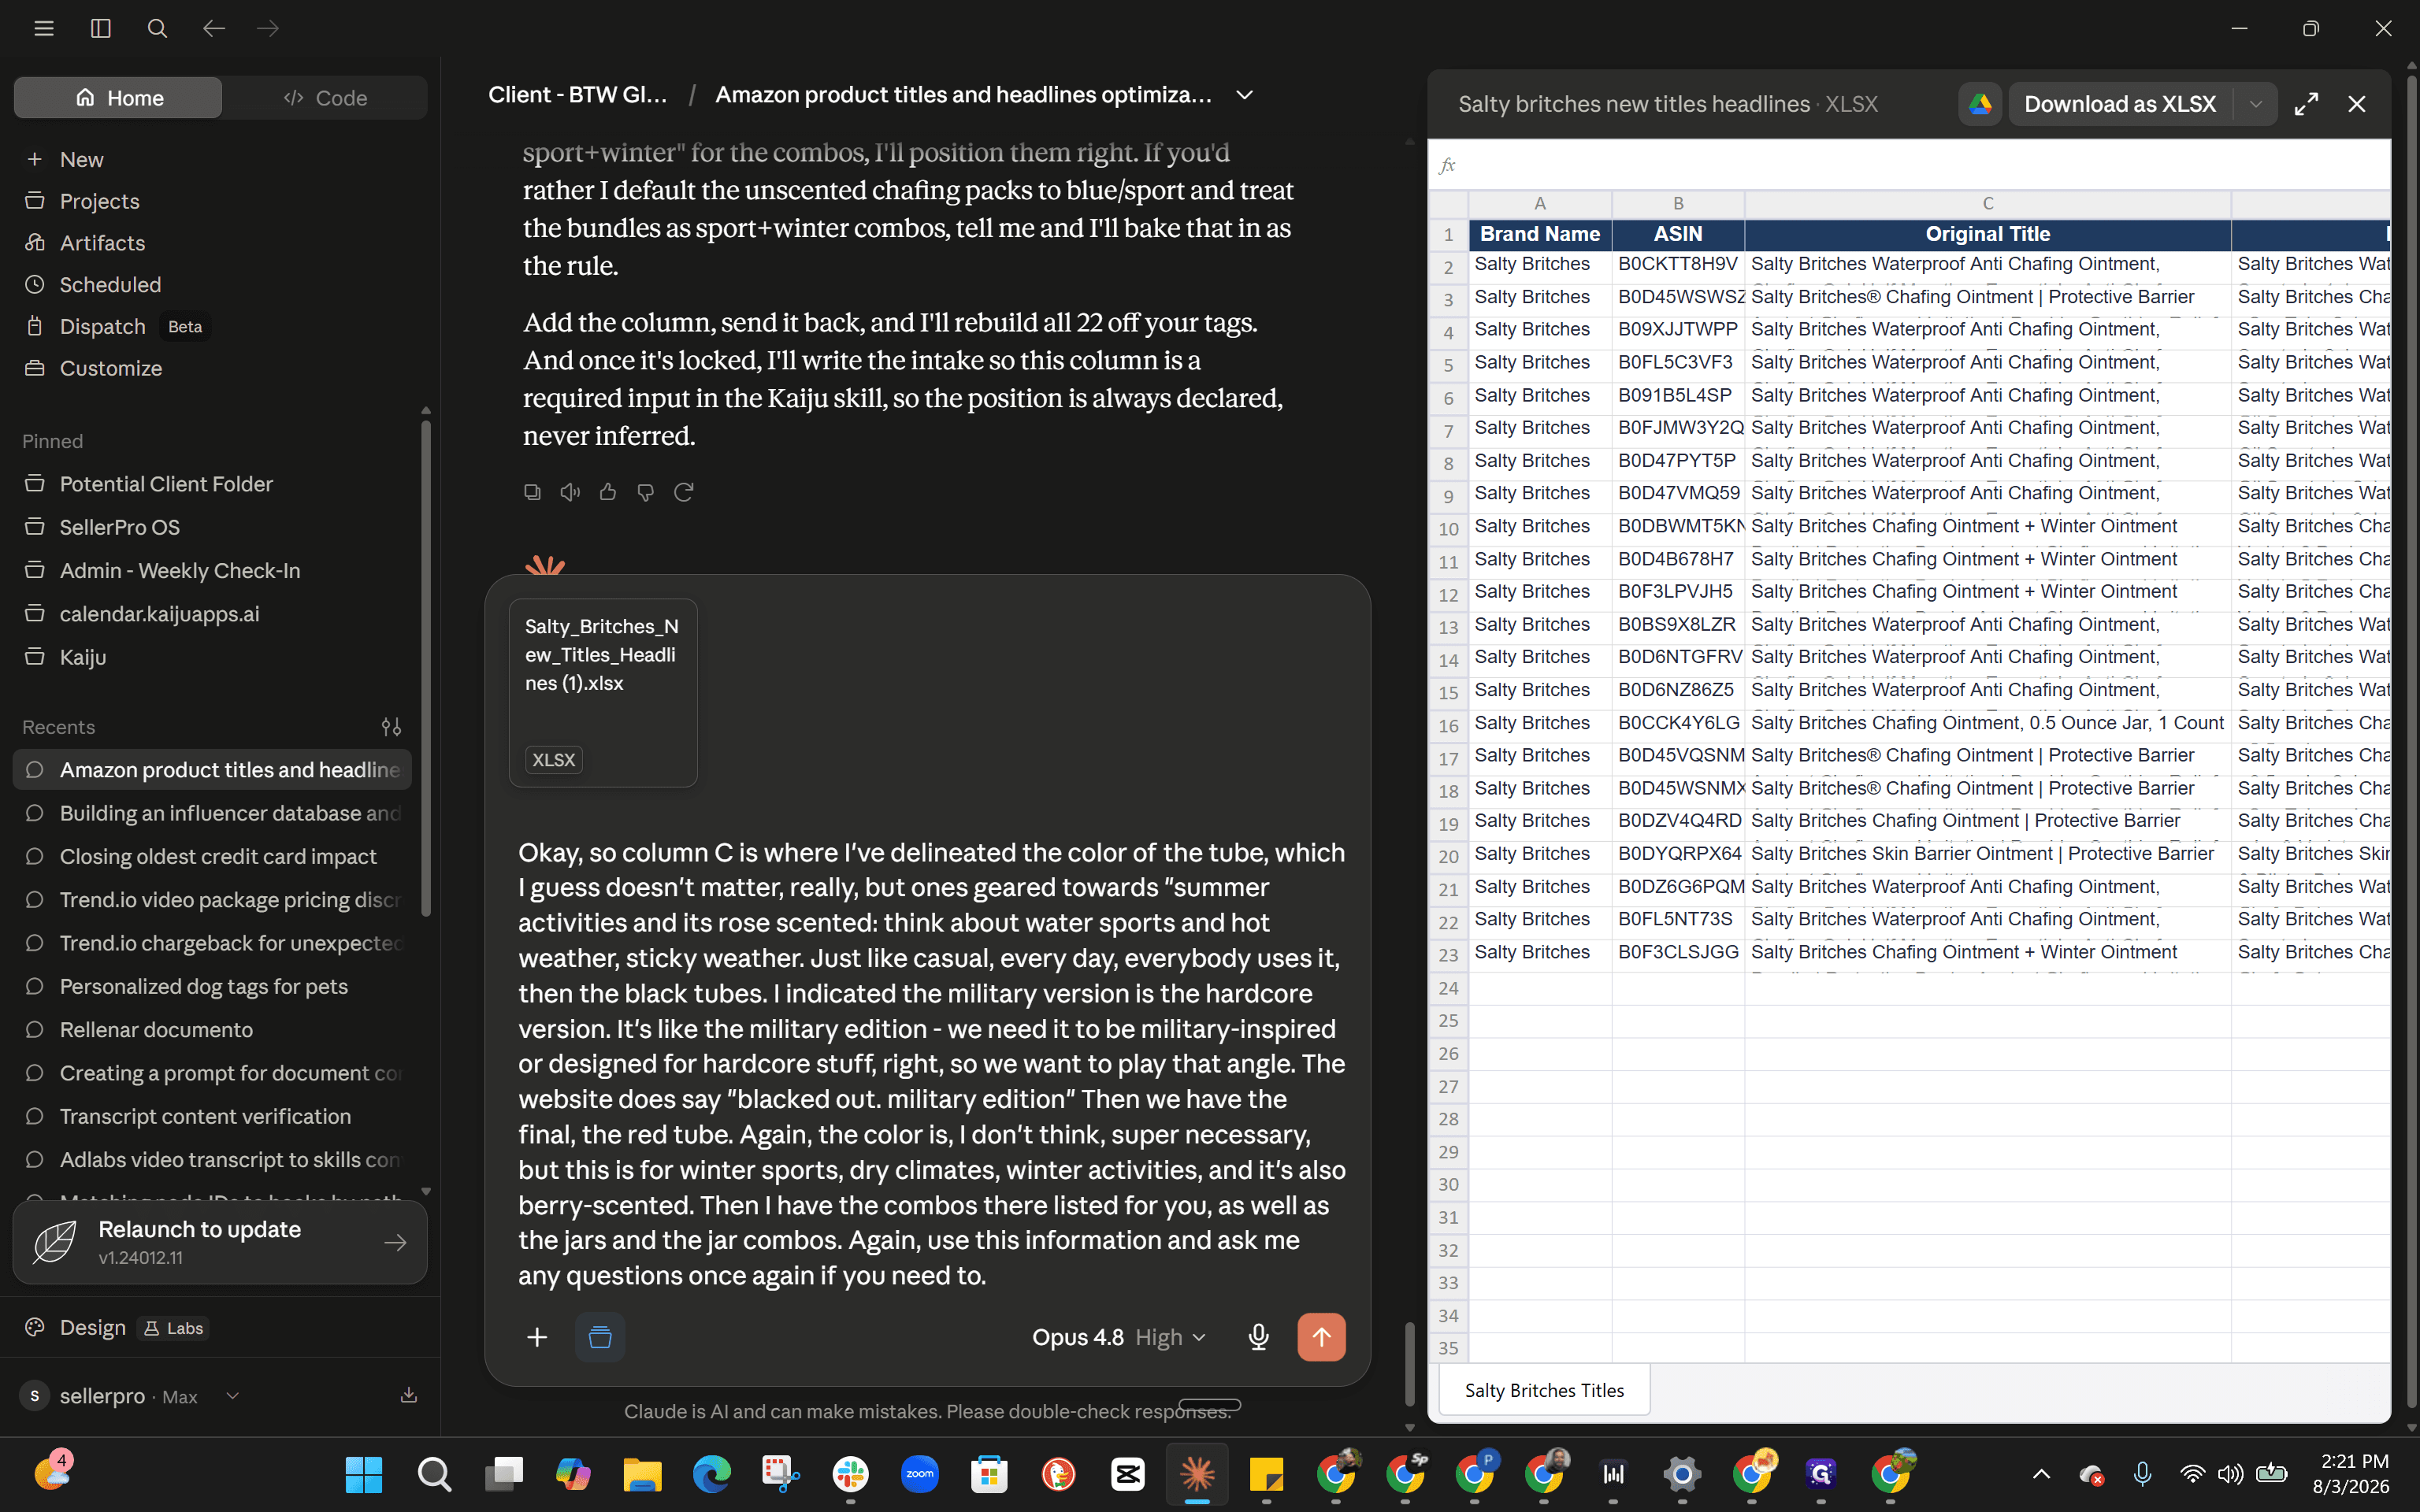Expand the spreadsheet preview to fullscreen
Image resolution: width=2420 pixels, height=1512 pixels.
point(2306,104)
